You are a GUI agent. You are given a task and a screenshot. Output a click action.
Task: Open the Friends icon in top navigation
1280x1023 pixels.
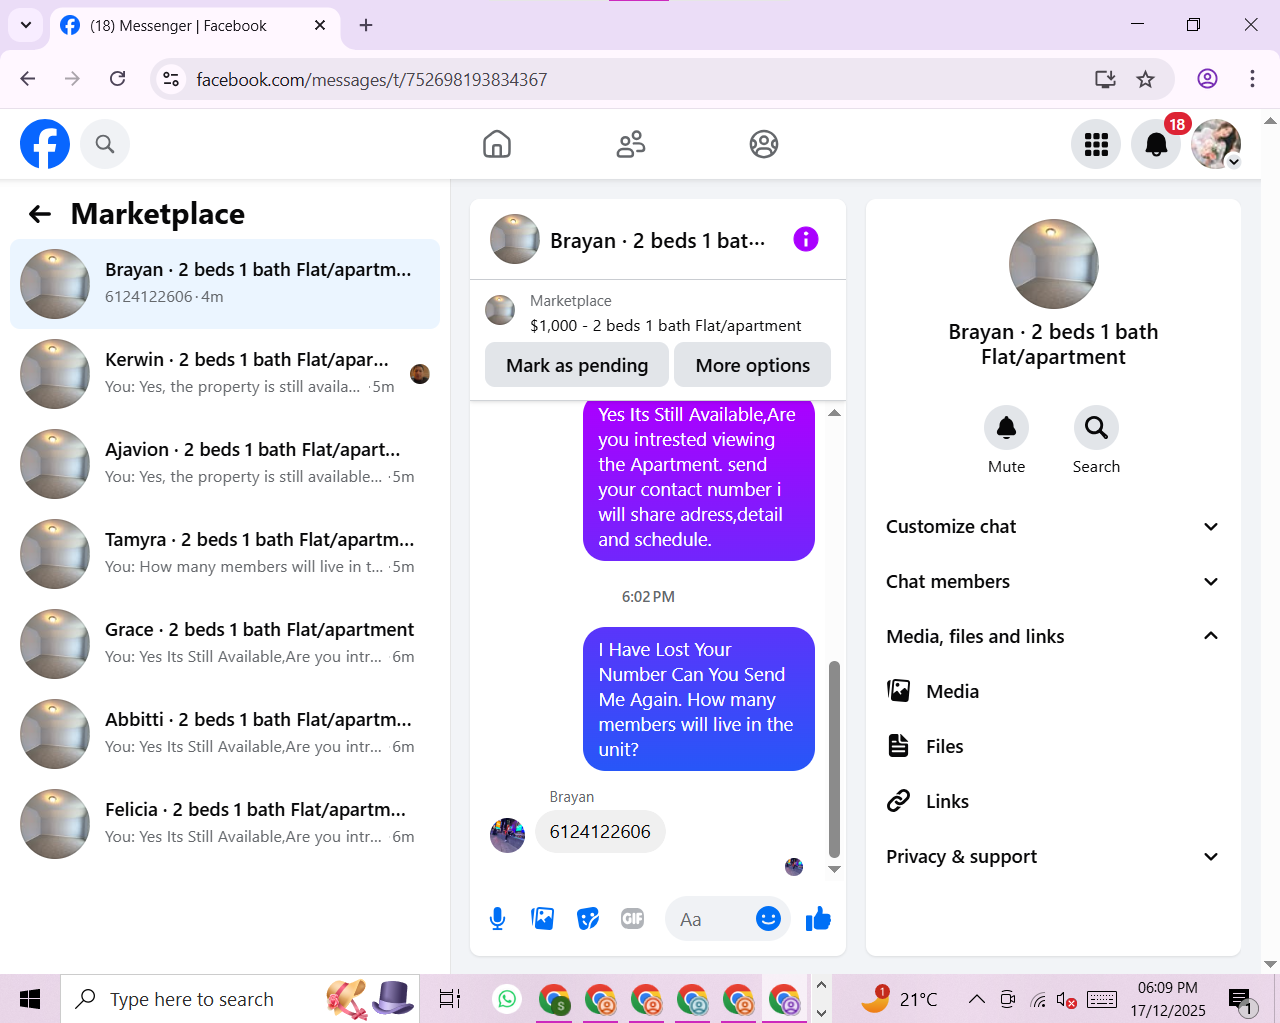pos(631,144)
